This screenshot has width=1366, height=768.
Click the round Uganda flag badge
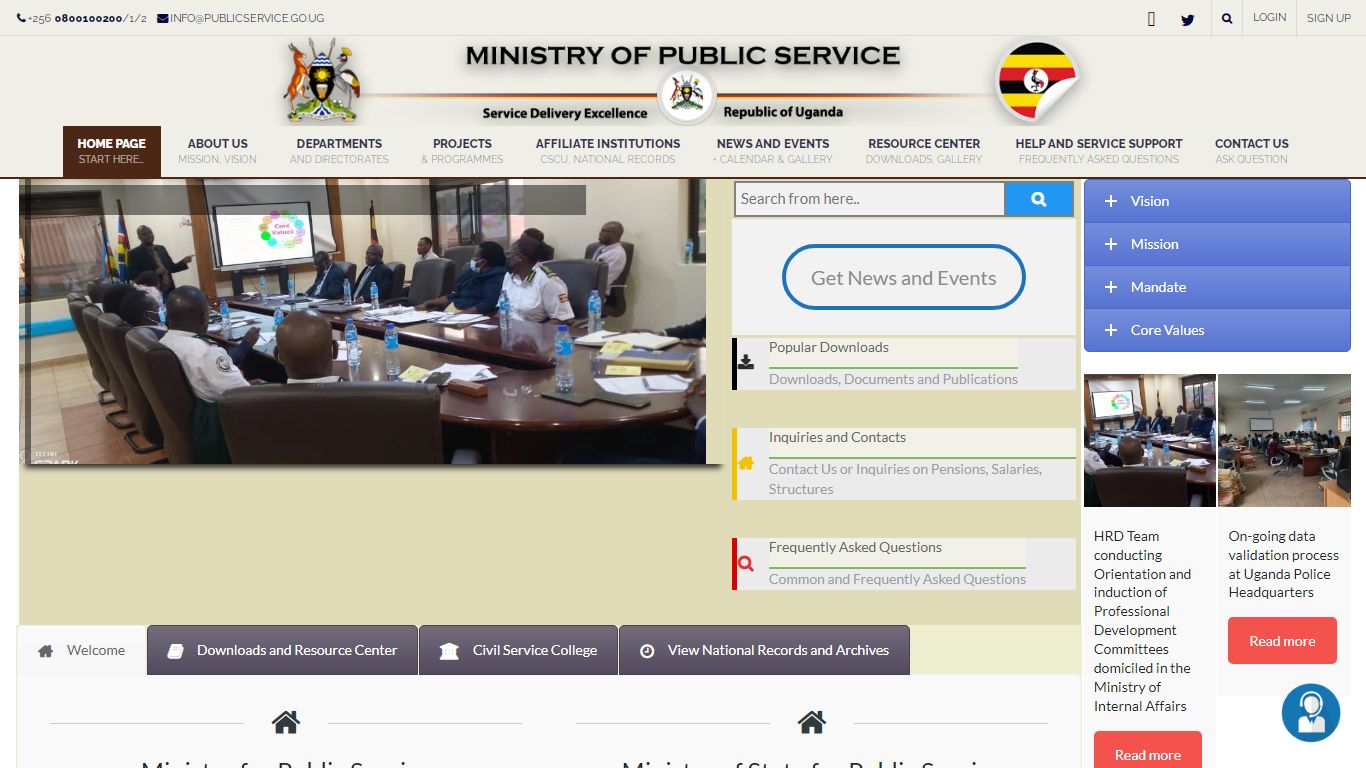(x=1037, y=81)
